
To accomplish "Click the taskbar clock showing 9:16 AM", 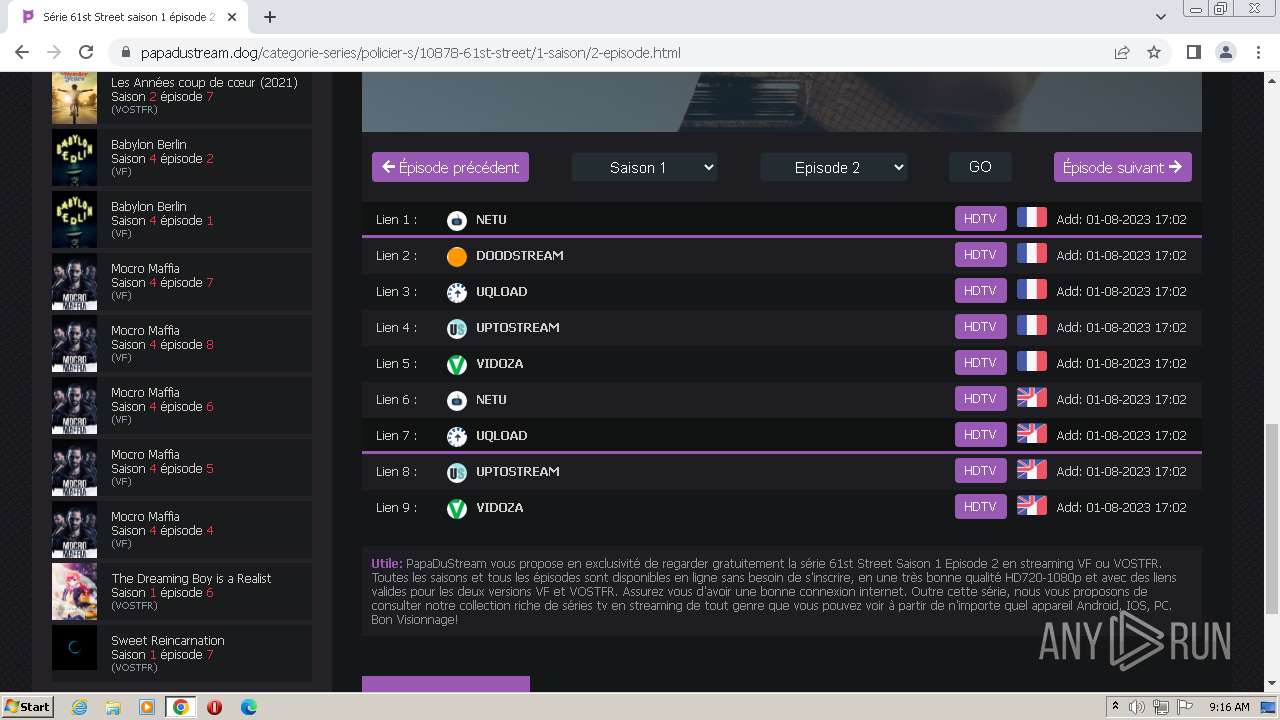I will pos(1229,707).
